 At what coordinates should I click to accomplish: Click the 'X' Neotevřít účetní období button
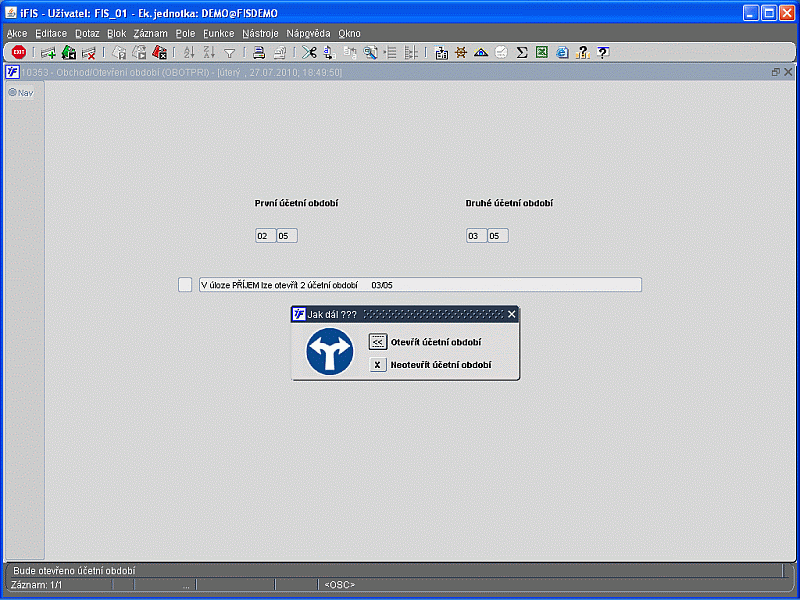(377, 365)
